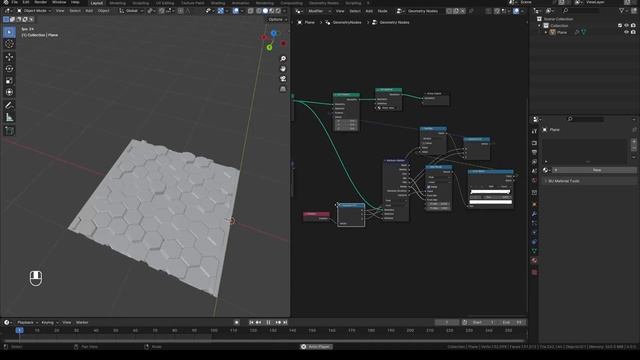Toggle Collection visibility eye in outliner
Viewport: 640px width, 360px height.
[x=627, y=25]
